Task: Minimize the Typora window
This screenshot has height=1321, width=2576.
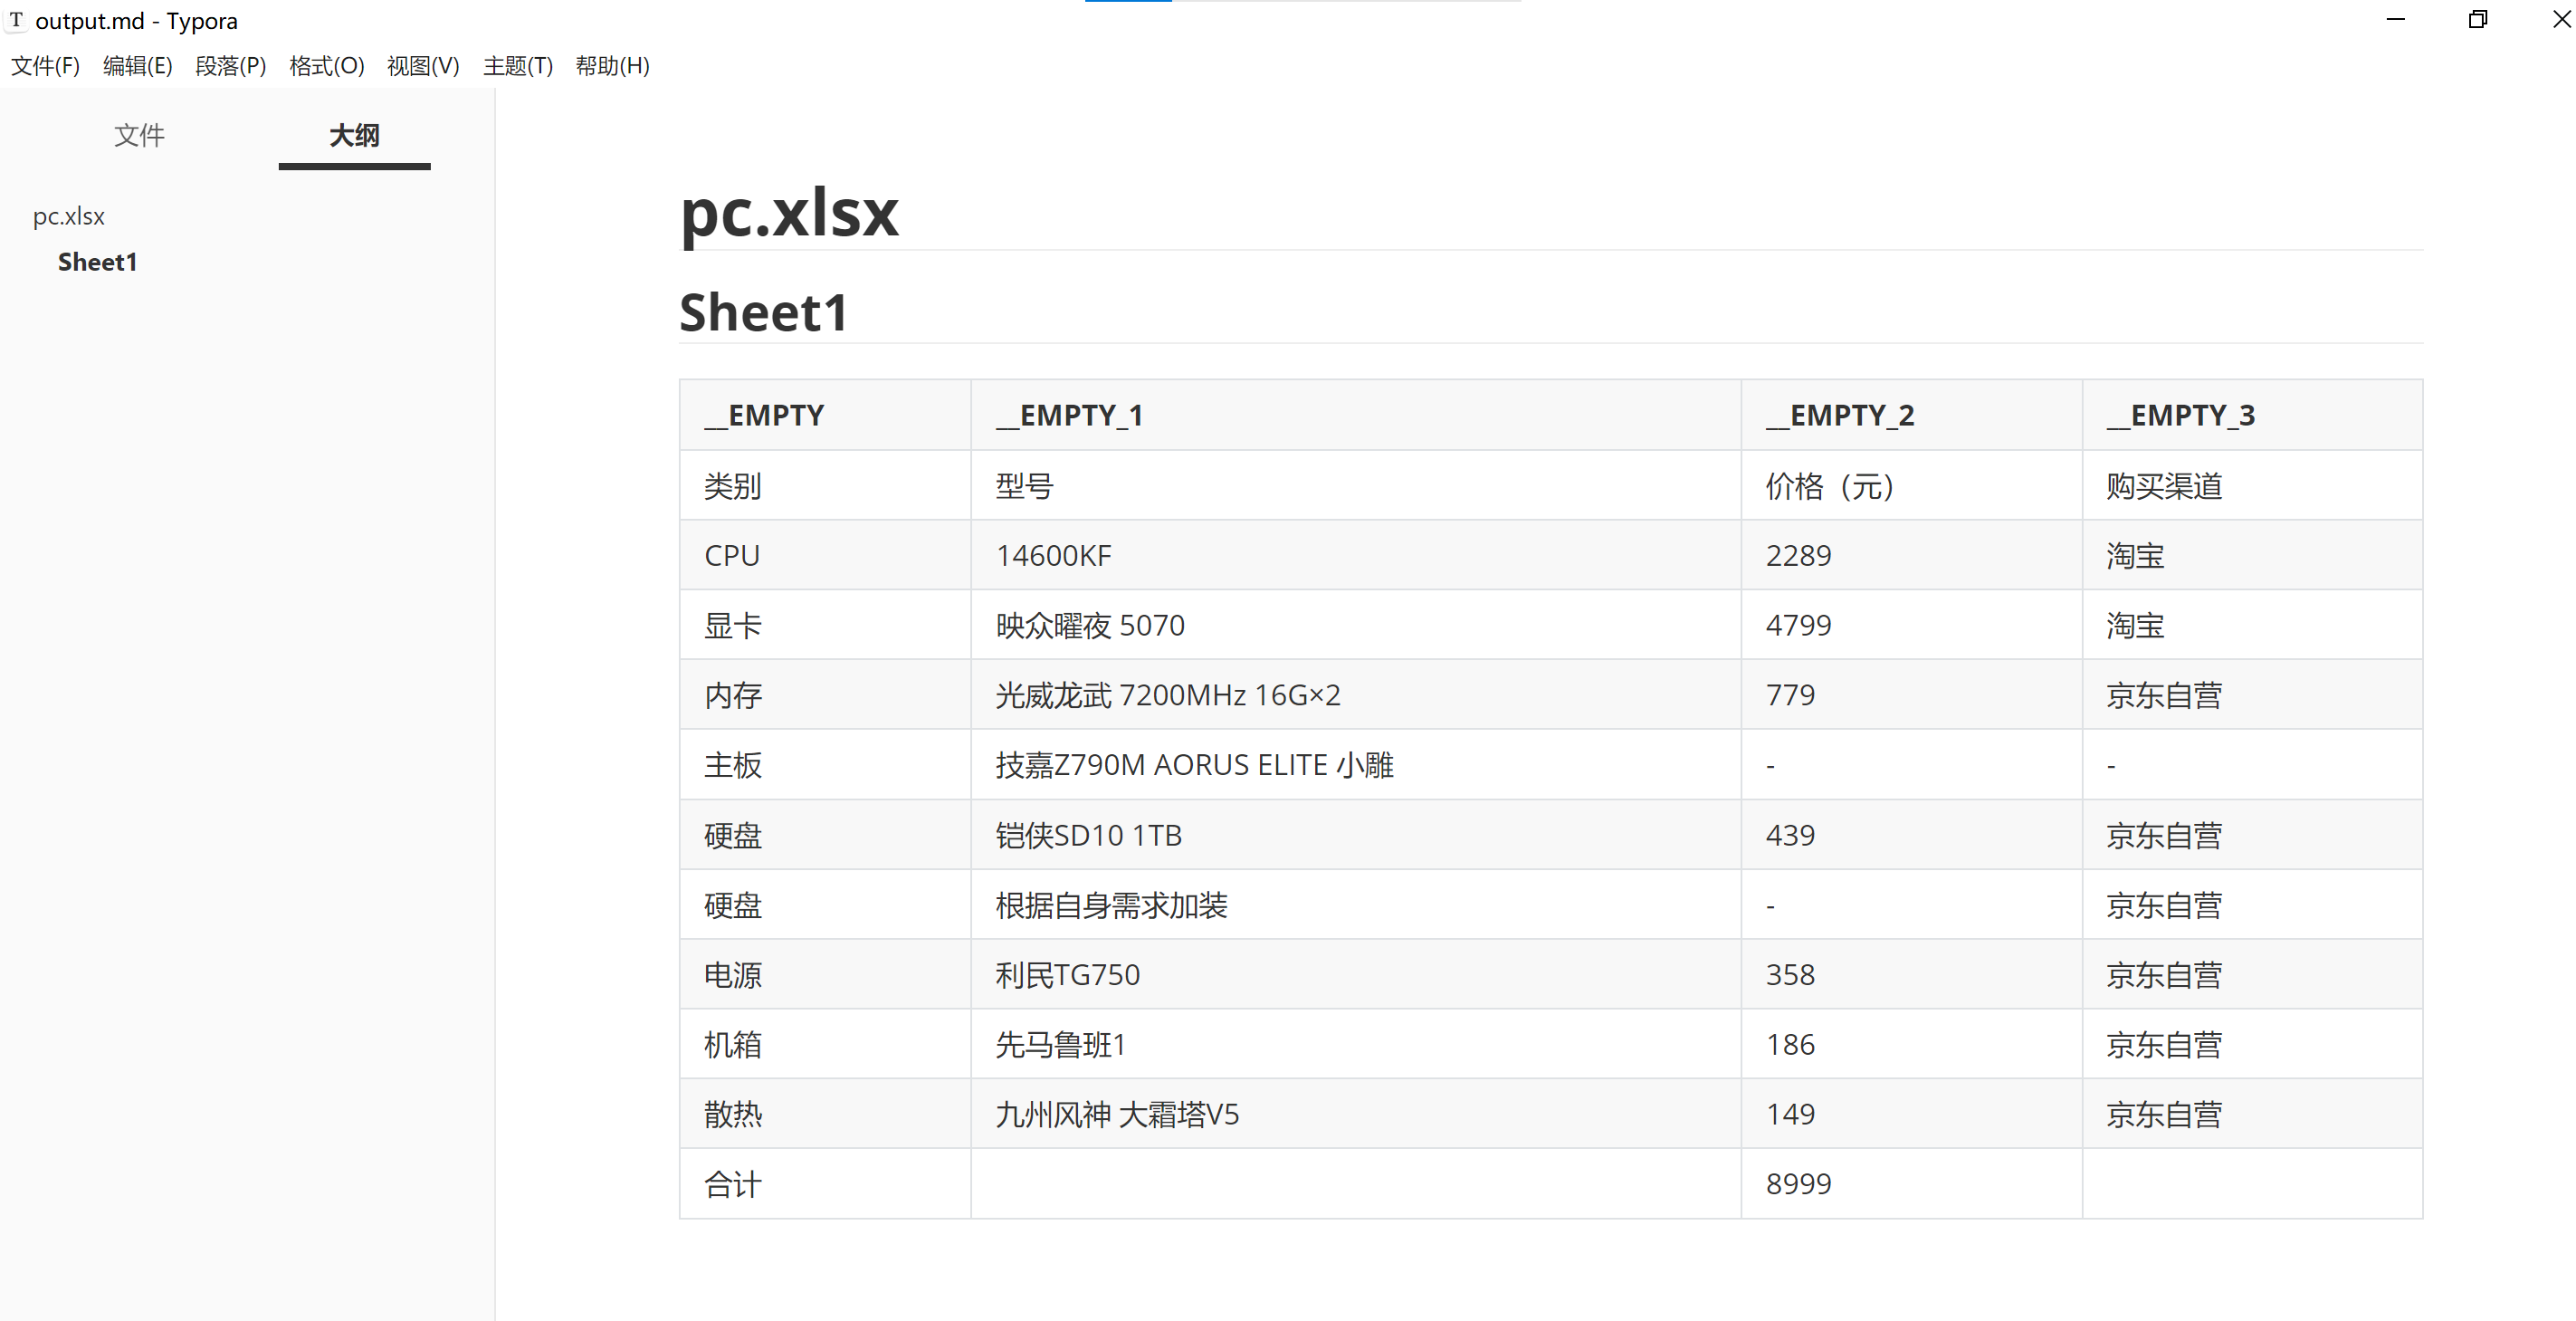Action: point(2395,20)
